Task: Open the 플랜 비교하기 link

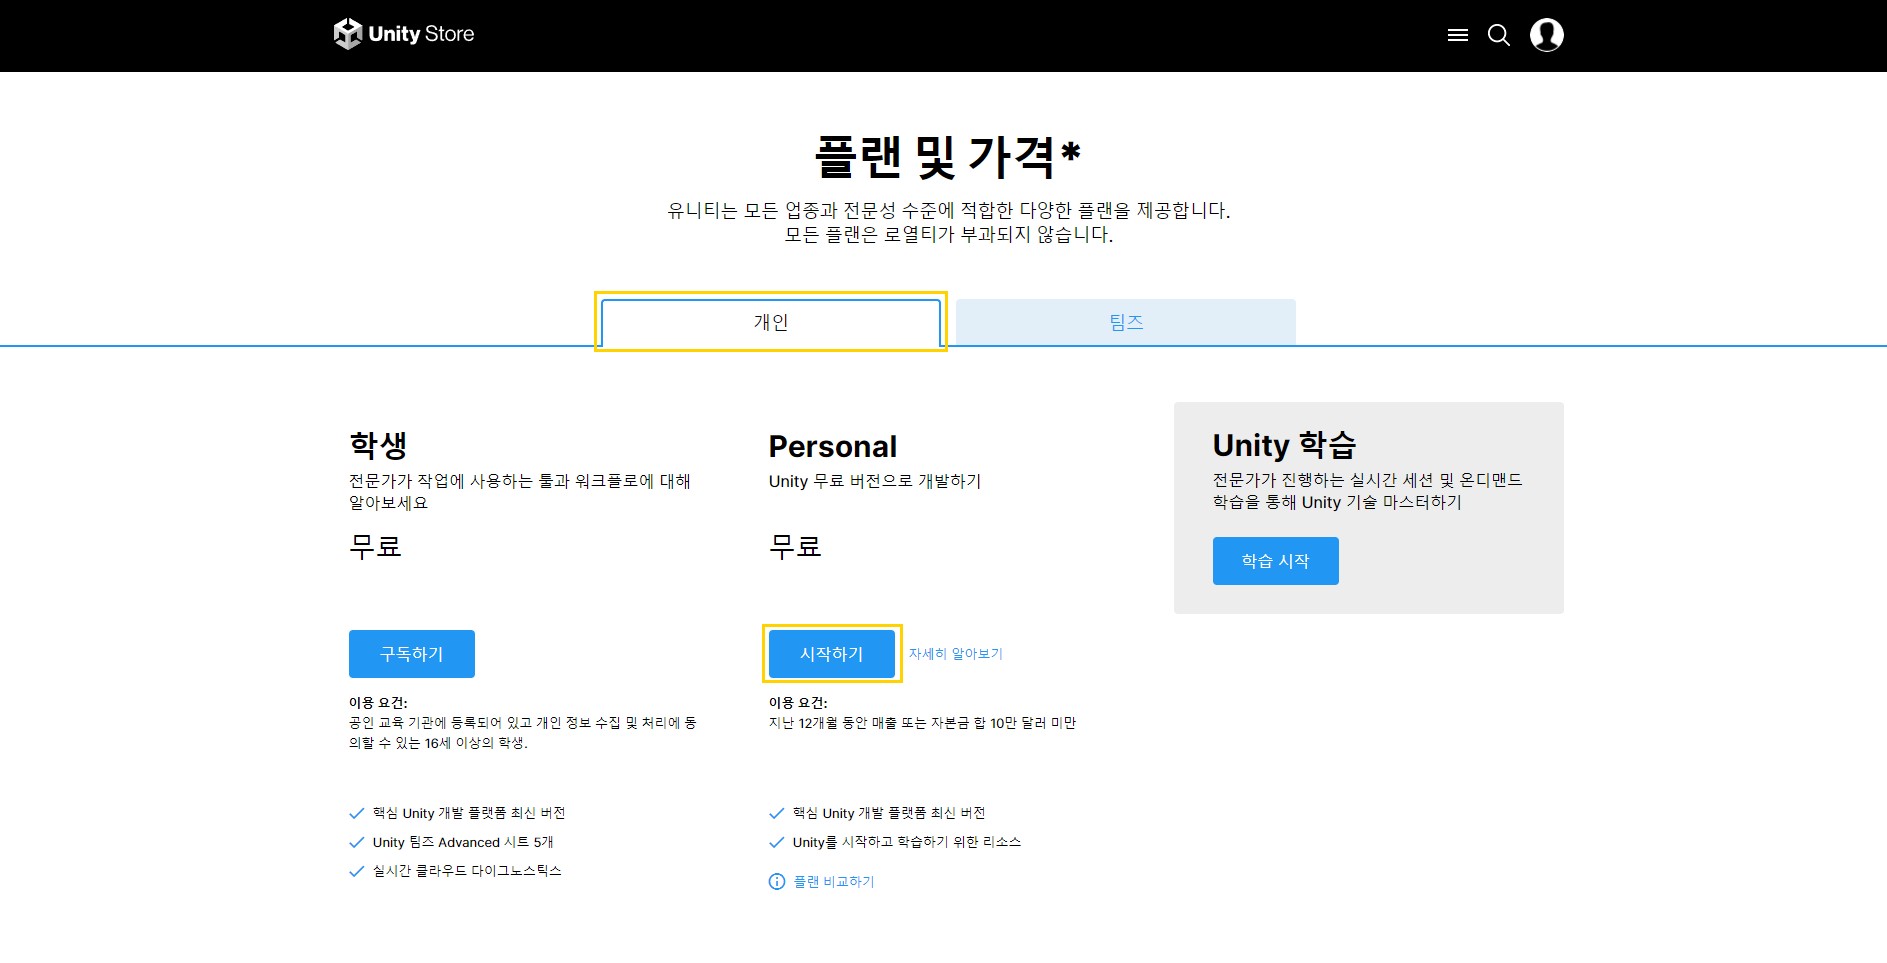Action: [x=834, y=881]
